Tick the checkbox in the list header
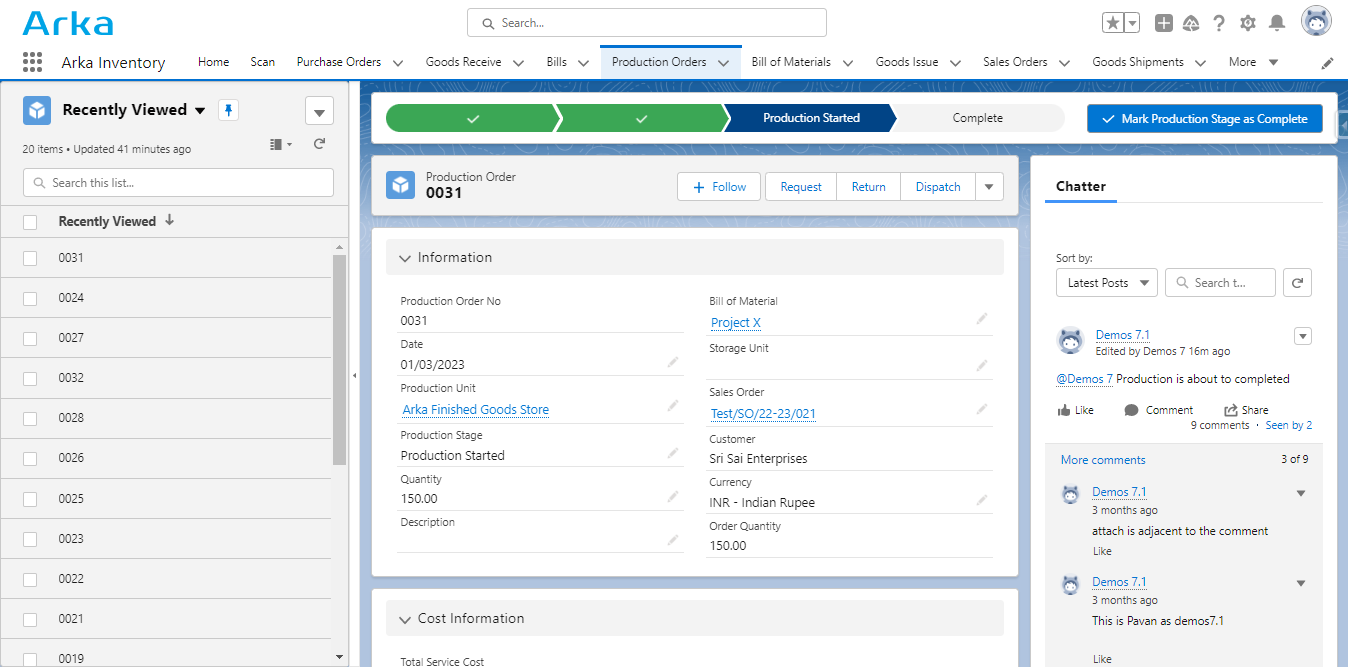Screen dimensions: 1348x667 [x=29, y=221]
